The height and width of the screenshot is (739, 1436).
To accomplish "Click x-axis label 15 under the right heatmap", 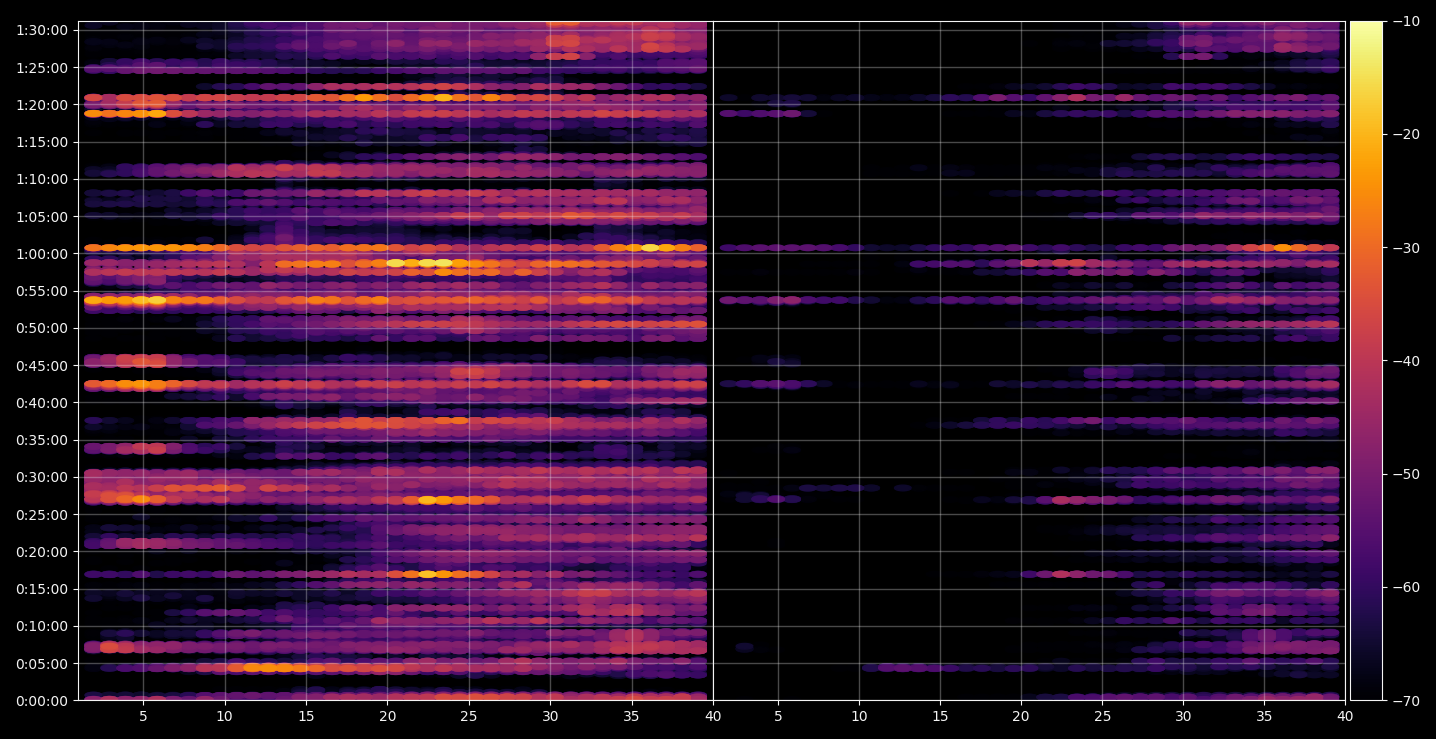I will point(939,717).
